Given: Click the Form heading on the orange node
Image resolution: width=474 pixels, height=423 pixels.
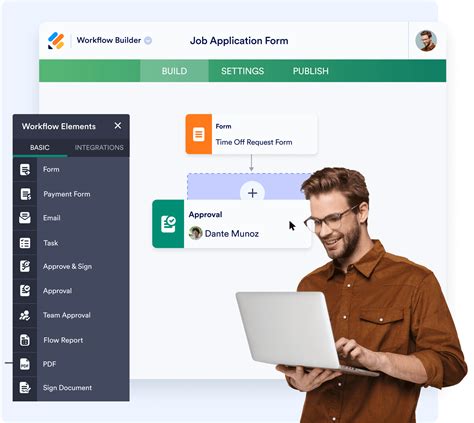Looking at the screenshot, I should 223,126.
